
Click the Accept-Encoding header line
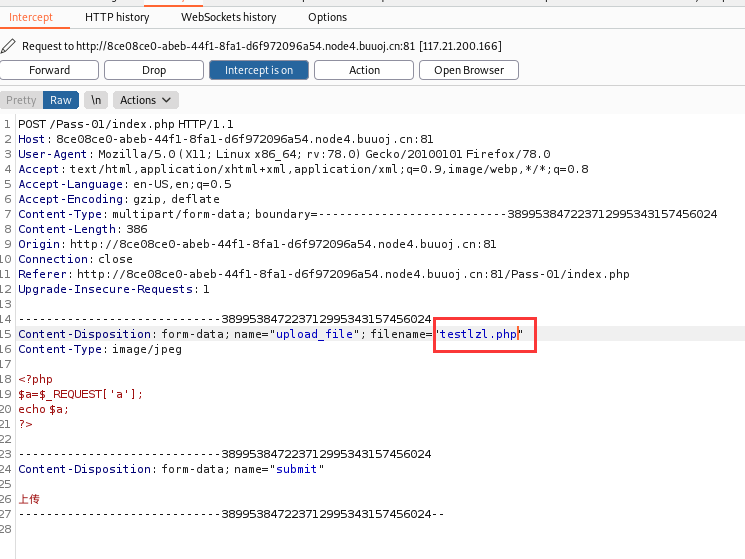pos(119,199)
